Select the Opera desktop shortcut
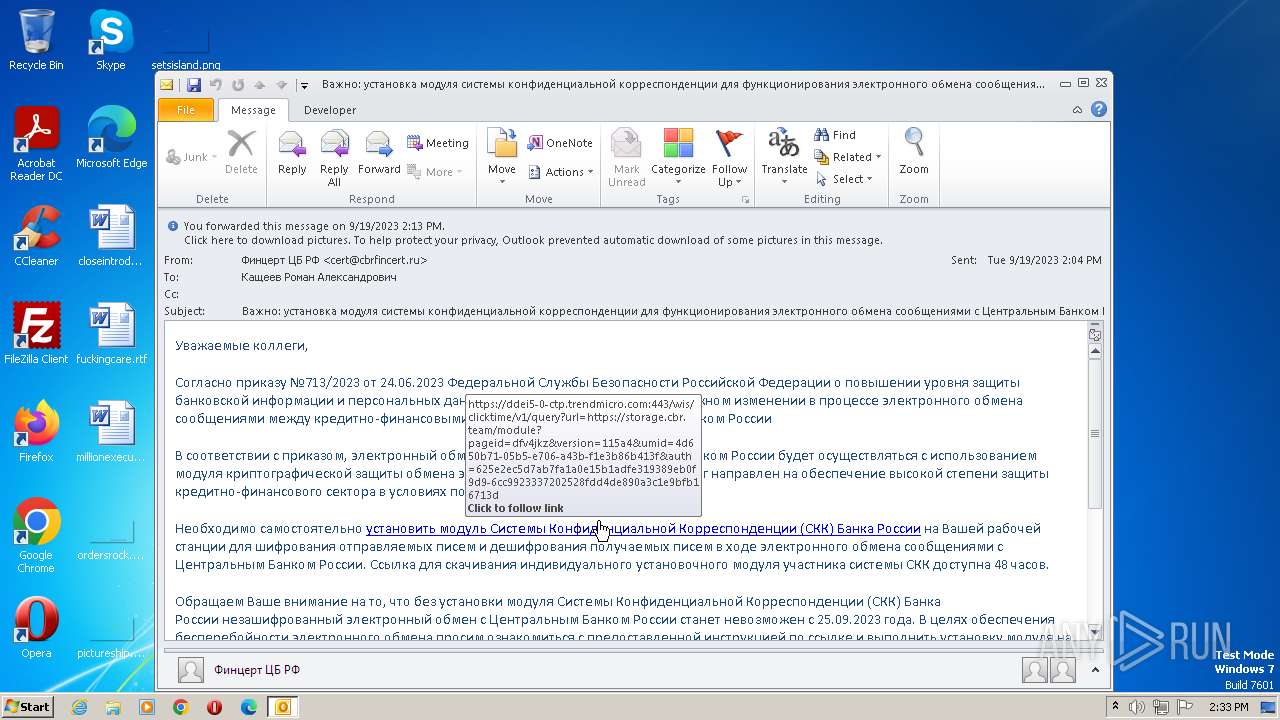This screenshot has width=1280, height=720. (x=36, y=628)
